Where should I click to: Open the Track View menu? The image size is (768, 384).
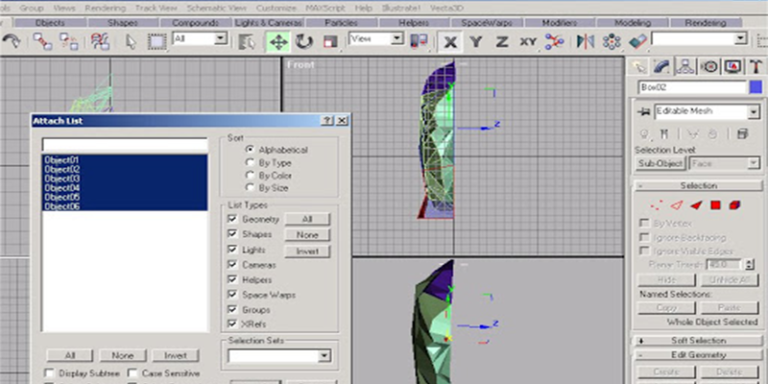click(x=156, y=8)
